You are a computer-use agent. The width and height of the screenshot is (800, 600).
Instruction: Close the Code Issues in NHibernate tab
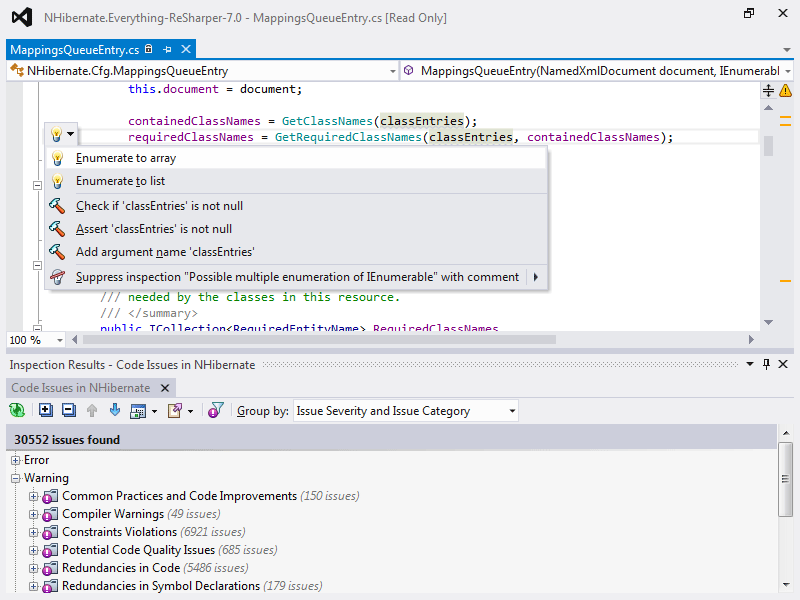(165, 388)
